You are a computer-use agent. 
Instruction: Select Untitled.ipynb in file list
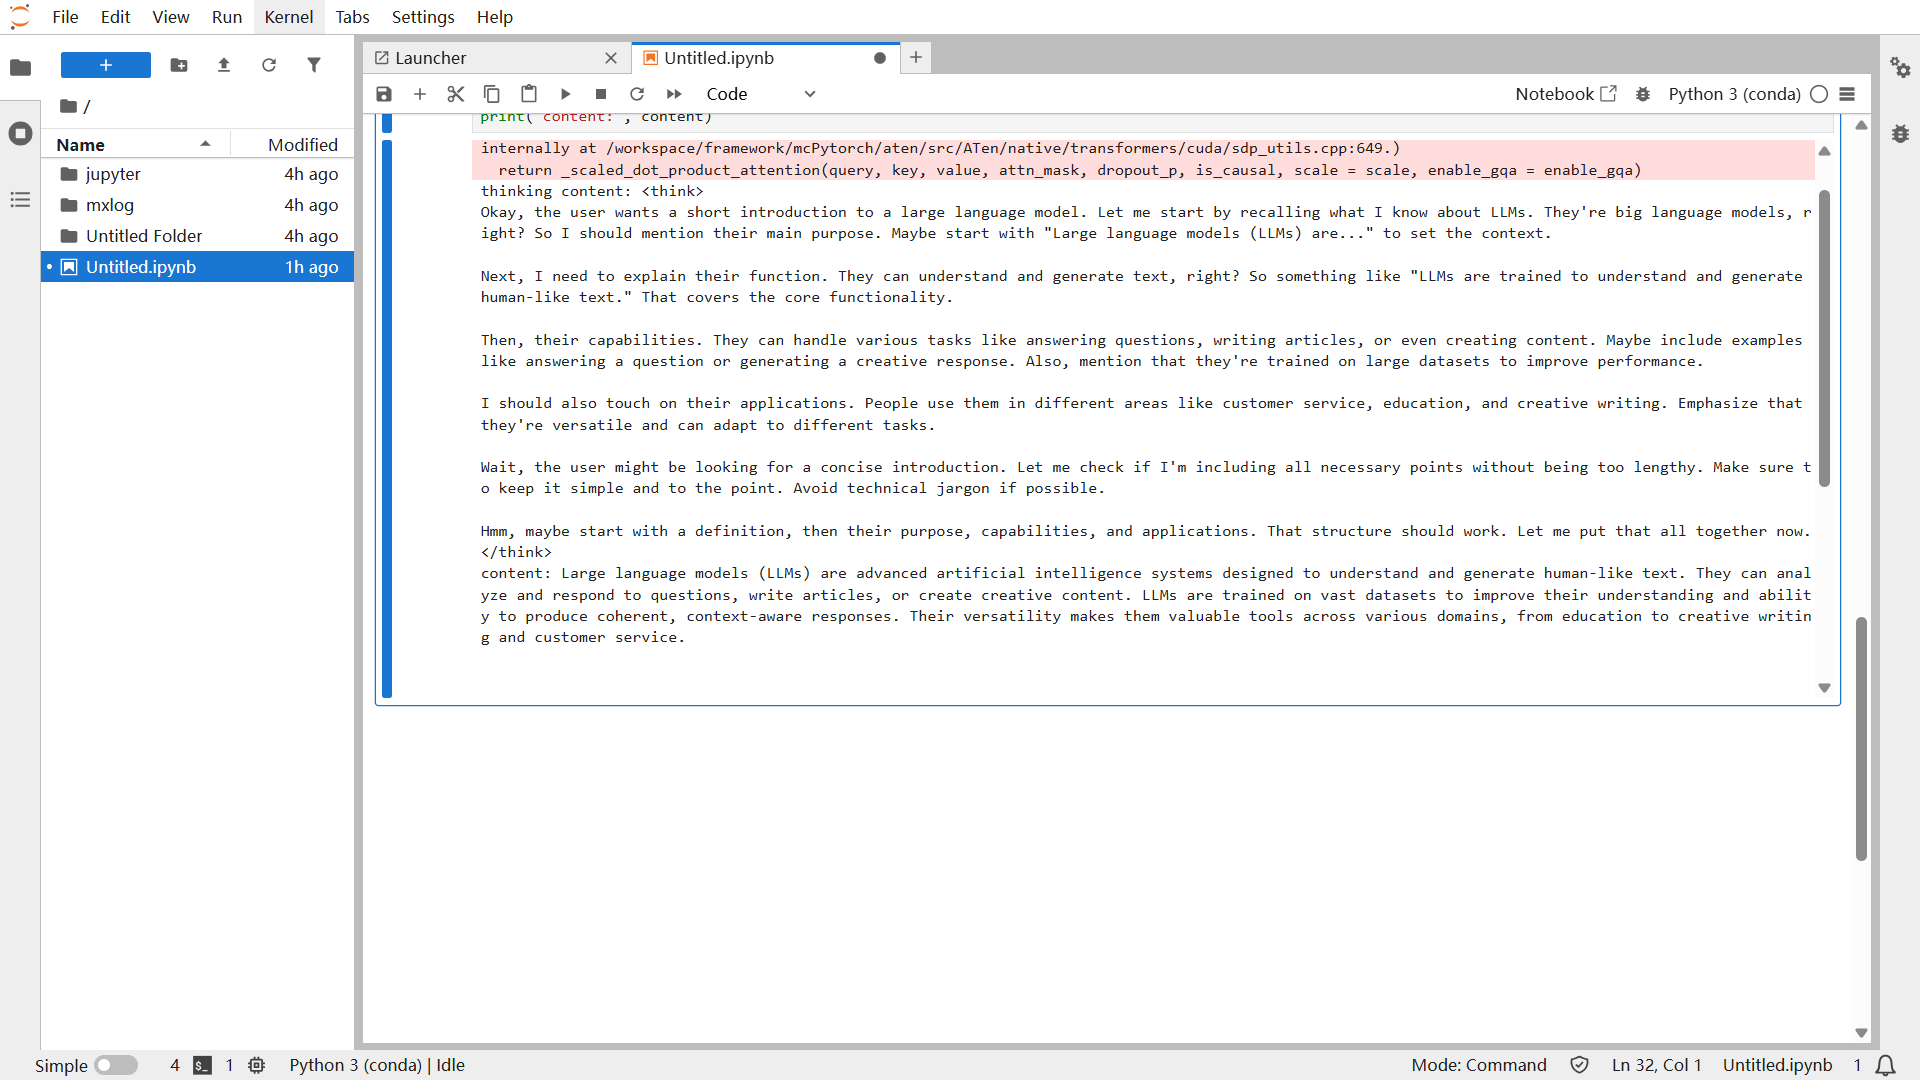(197, 267)
